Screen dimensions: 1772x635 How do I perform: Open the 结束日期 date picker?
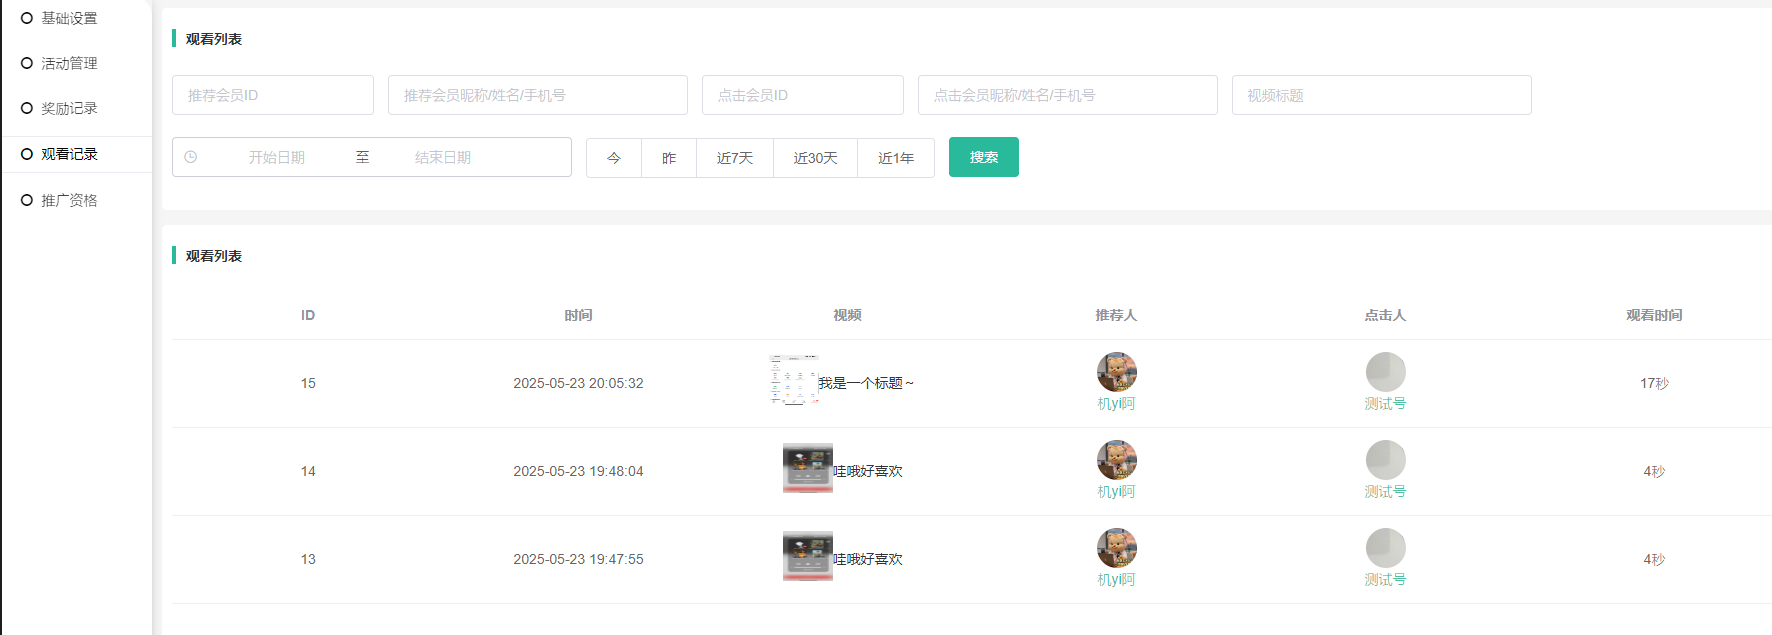click(x=443, y=157)
